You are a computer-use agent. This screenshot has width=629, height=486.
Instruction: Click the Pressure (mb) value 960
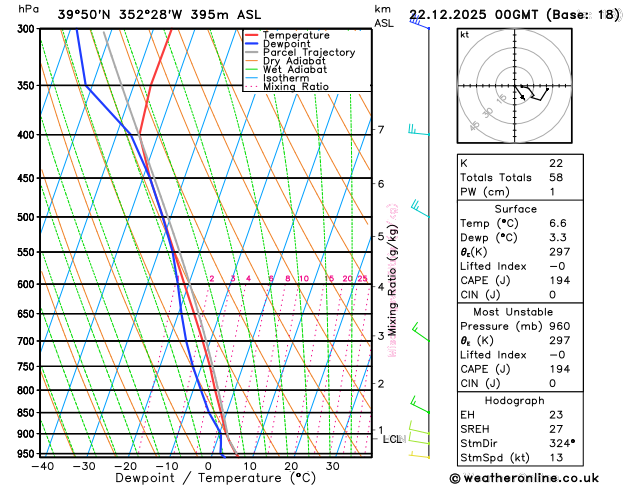point(560,326)
